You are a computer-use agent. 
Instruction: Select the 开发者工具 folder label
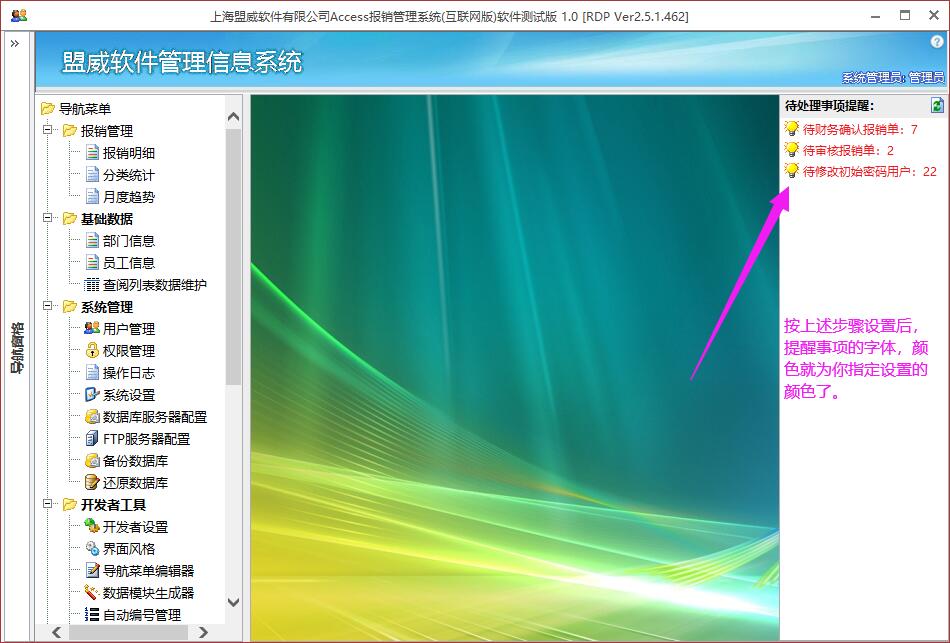click(x=113, y=505)
